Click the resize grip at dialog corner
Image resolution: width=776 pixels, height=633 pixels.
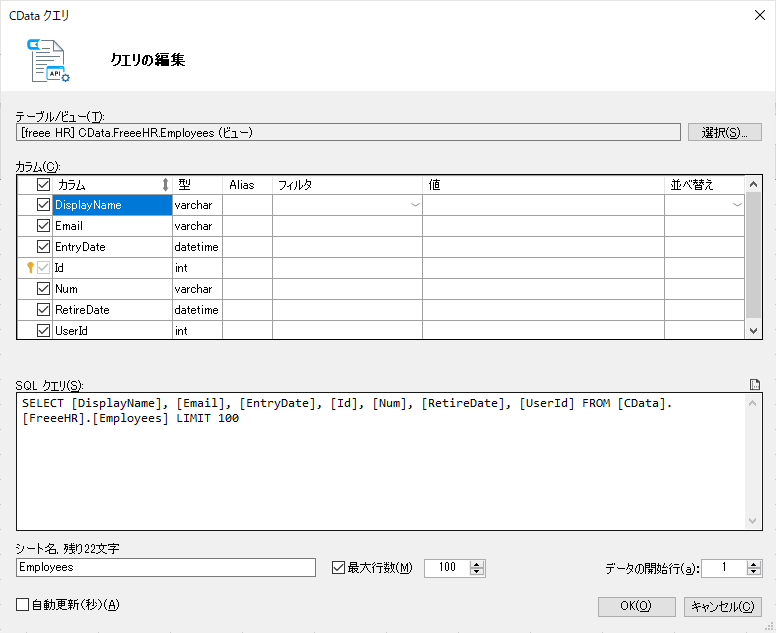coord(769,627)
